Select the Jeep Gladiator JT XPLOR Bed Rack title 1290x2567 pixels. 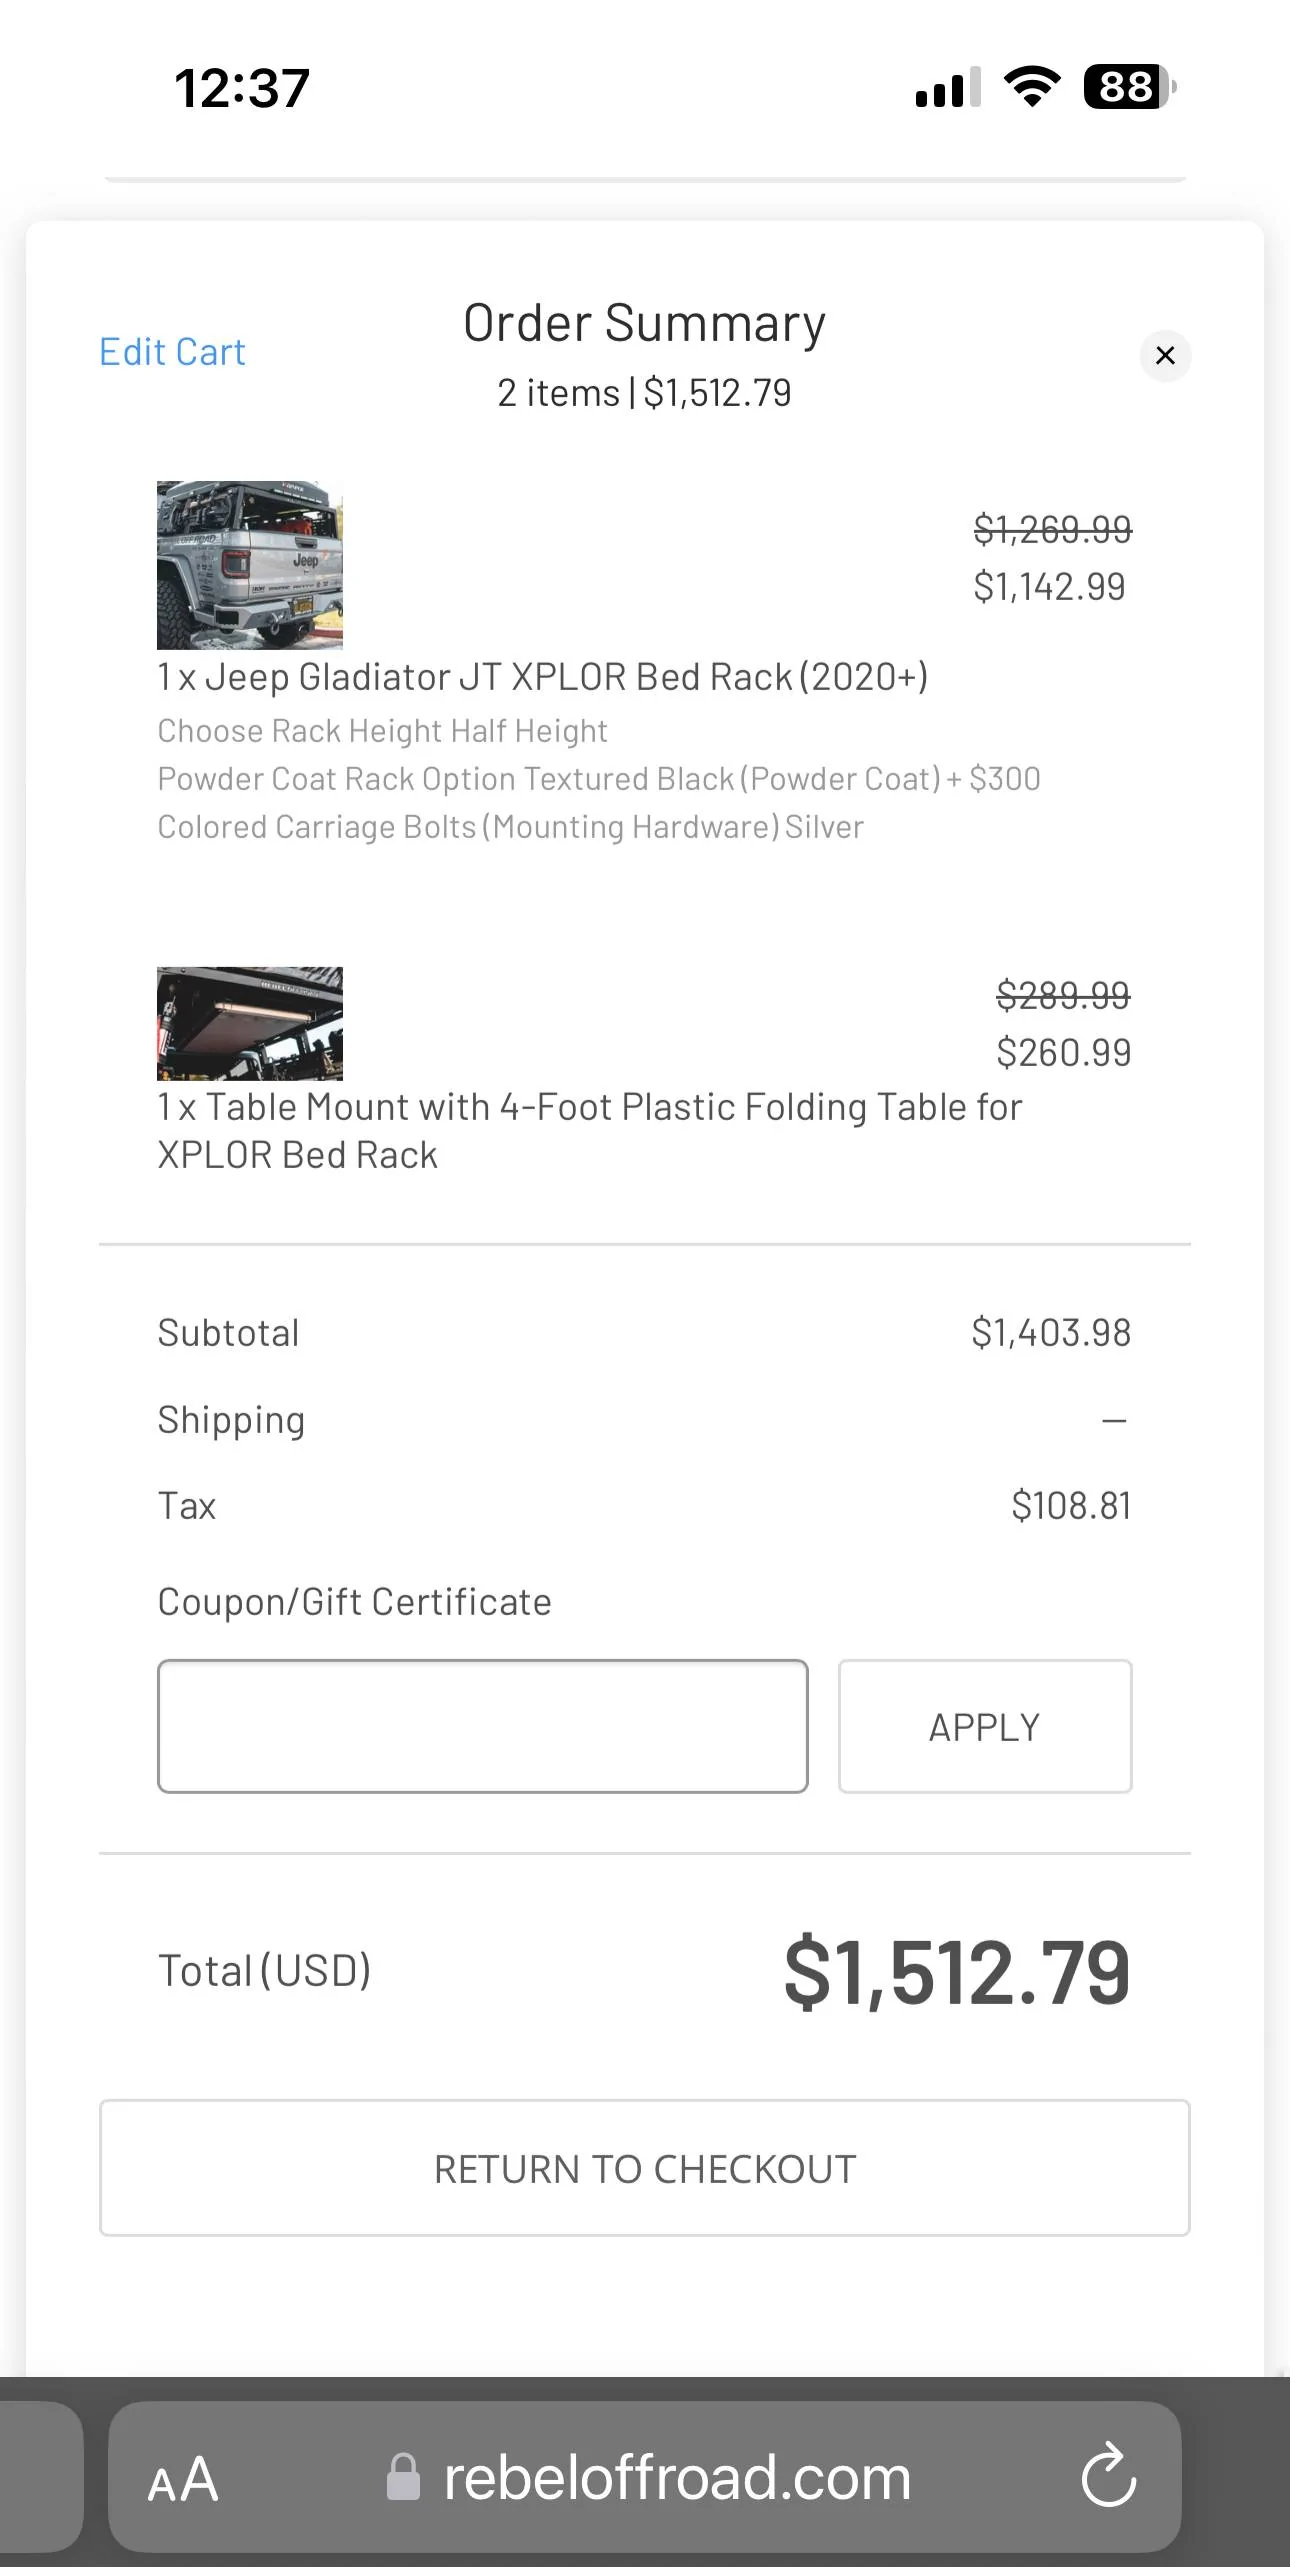click(x=543, y=677)
